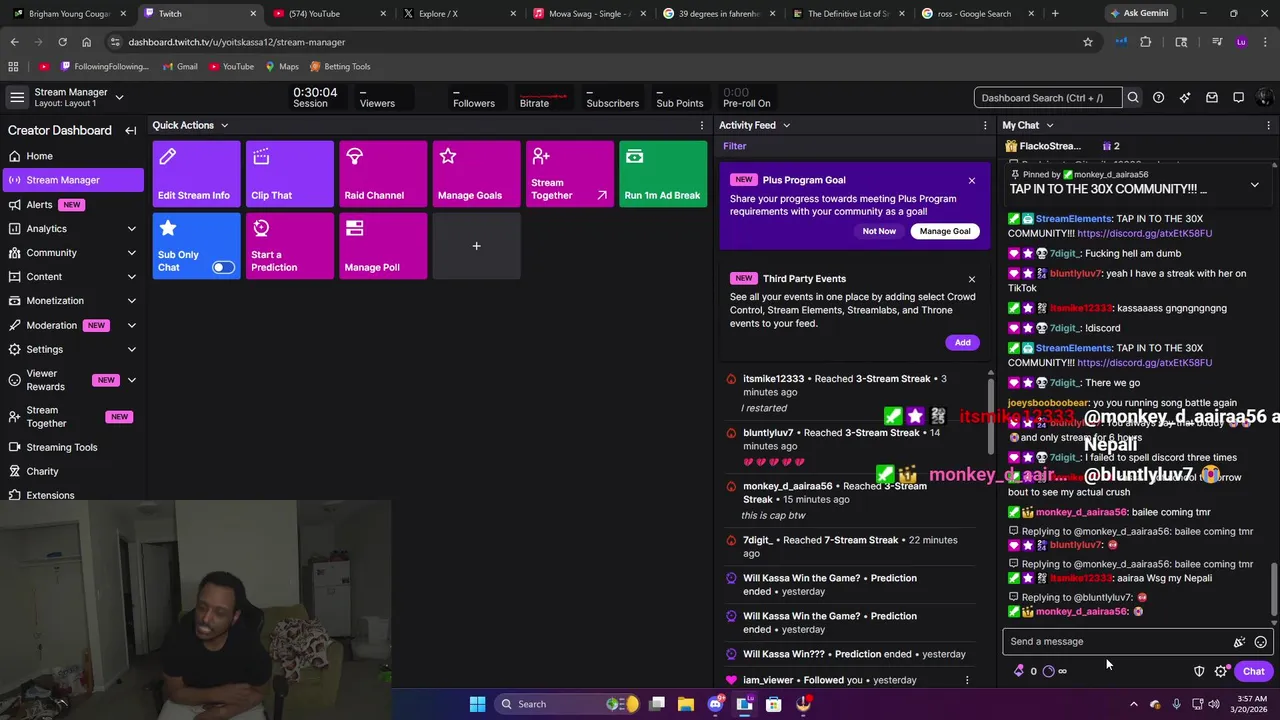
Task: Open the Manage Poll quick action
Action: (383, 246)
